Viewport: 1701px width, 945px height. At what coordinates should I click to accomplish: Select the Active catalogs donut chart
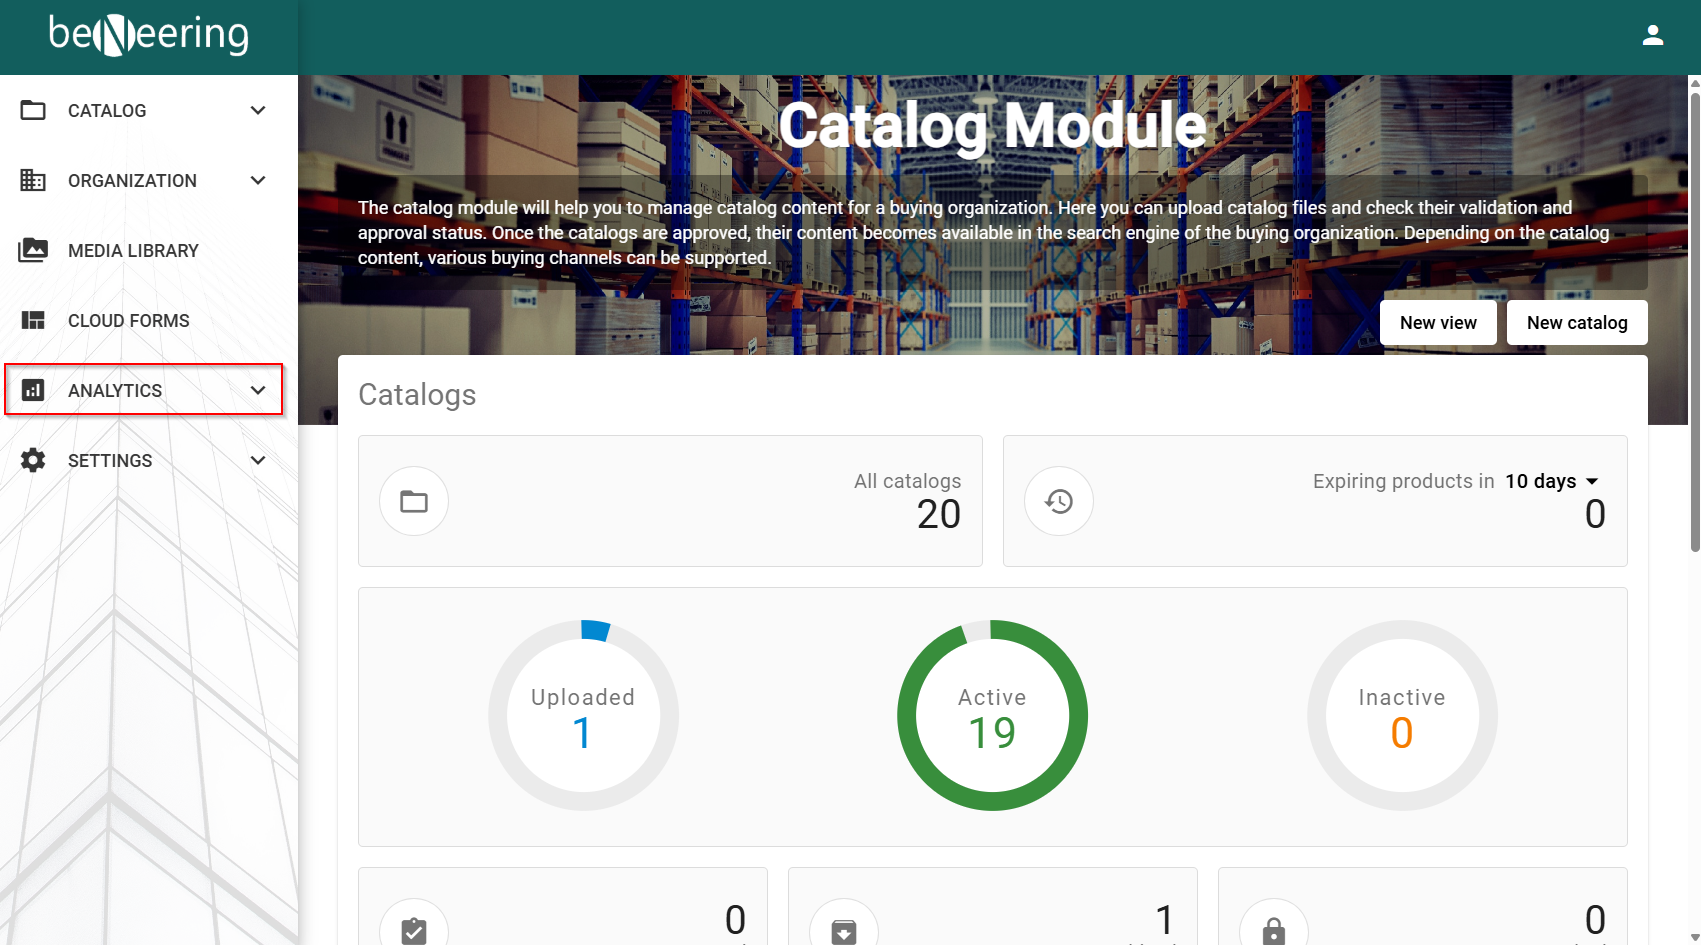[x=992, y=715]
